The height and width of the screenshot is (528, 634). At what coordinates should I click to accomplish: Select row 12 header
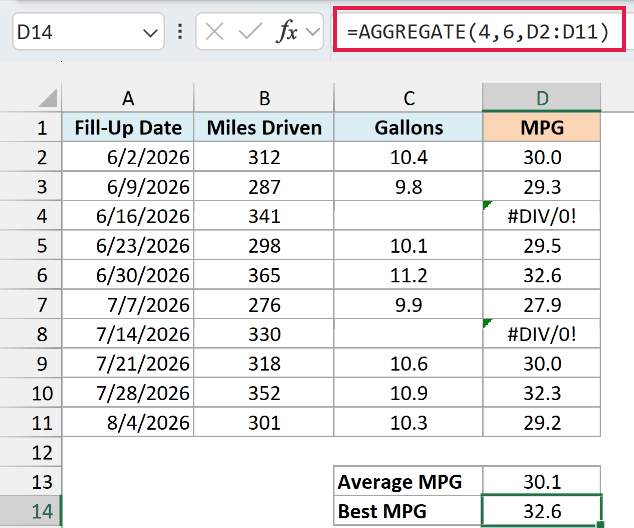coord(31,452)
